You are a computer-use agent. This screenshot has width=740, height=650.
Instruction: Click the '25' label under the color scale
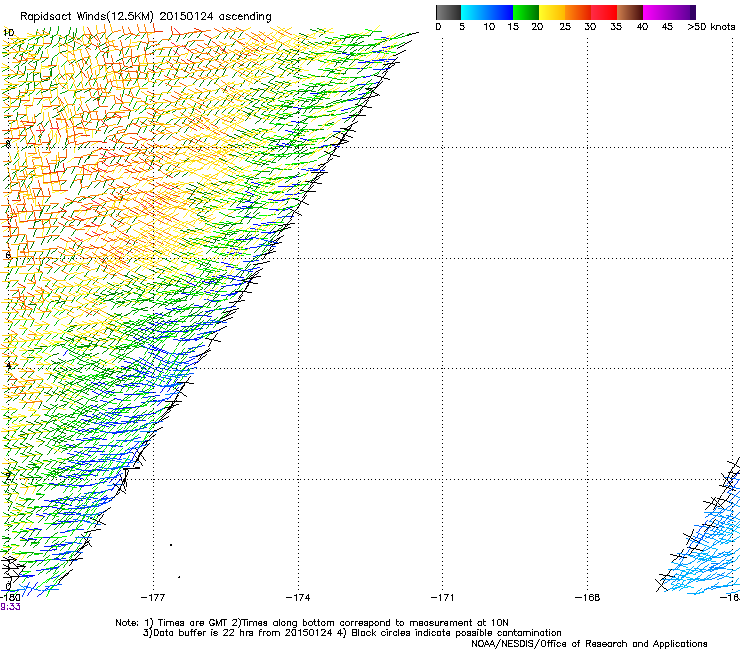point(565,27)
